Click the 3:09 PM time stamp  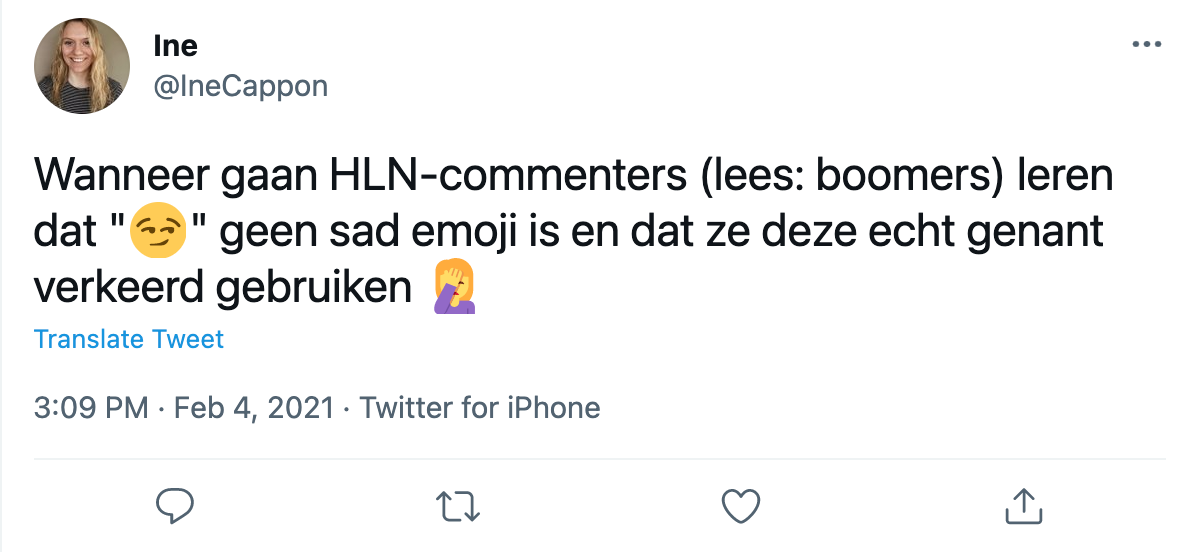[x=91, y=408]
